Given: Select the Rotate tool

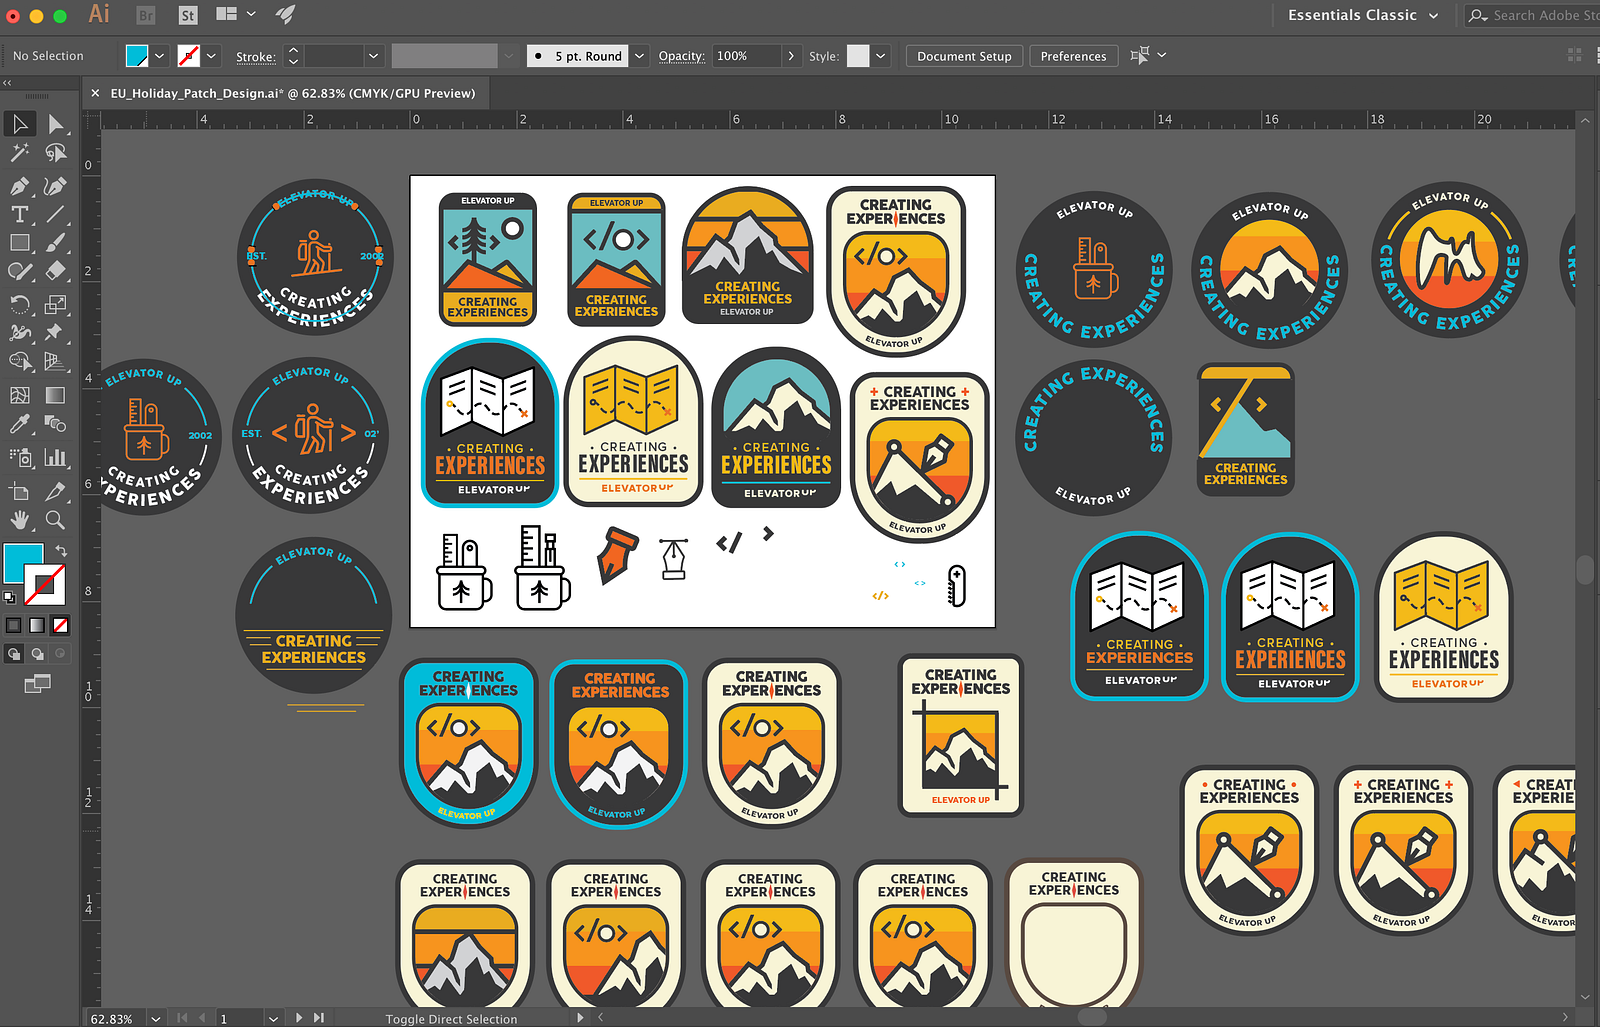Looking at the screenshot, I should pos(20,304).
